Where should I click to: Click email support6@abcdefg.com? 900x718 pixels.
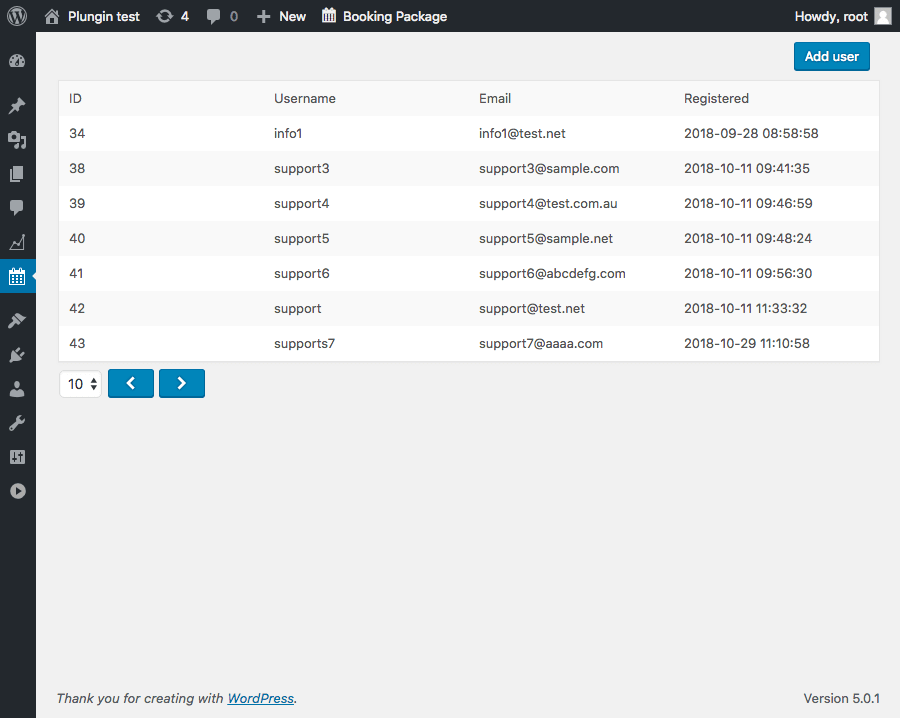[x=552, y=274]
